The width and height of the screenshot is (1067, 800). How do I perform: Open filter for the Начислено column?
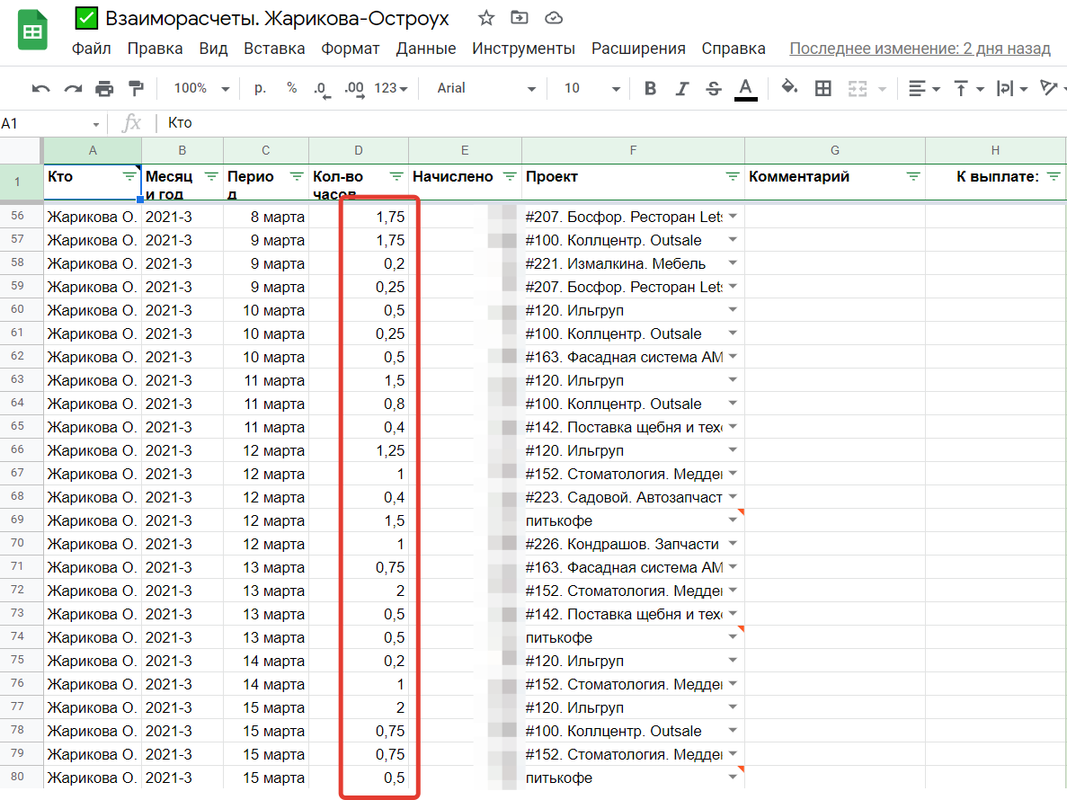[509, 177]
